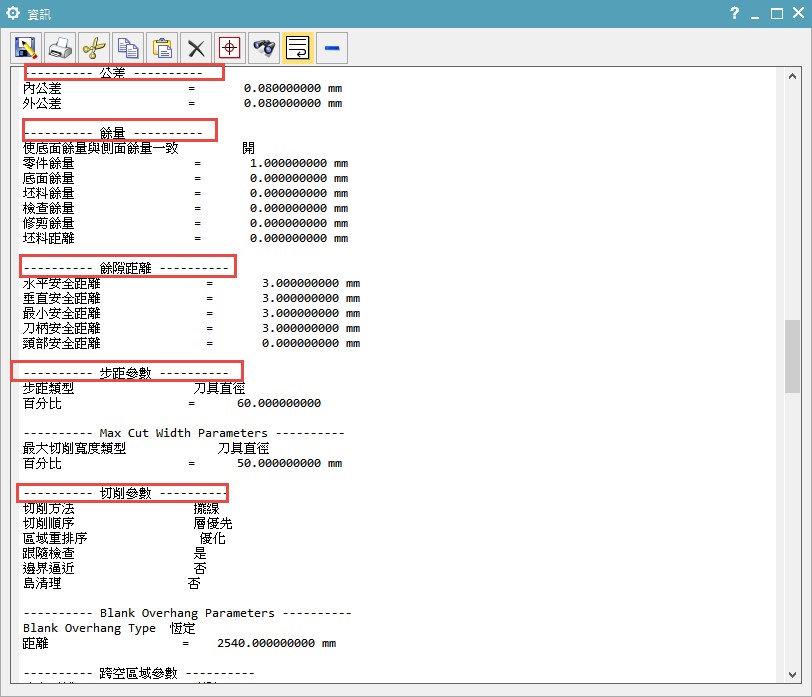
Task: Maximize the 資訊 window
Action: 777,13
